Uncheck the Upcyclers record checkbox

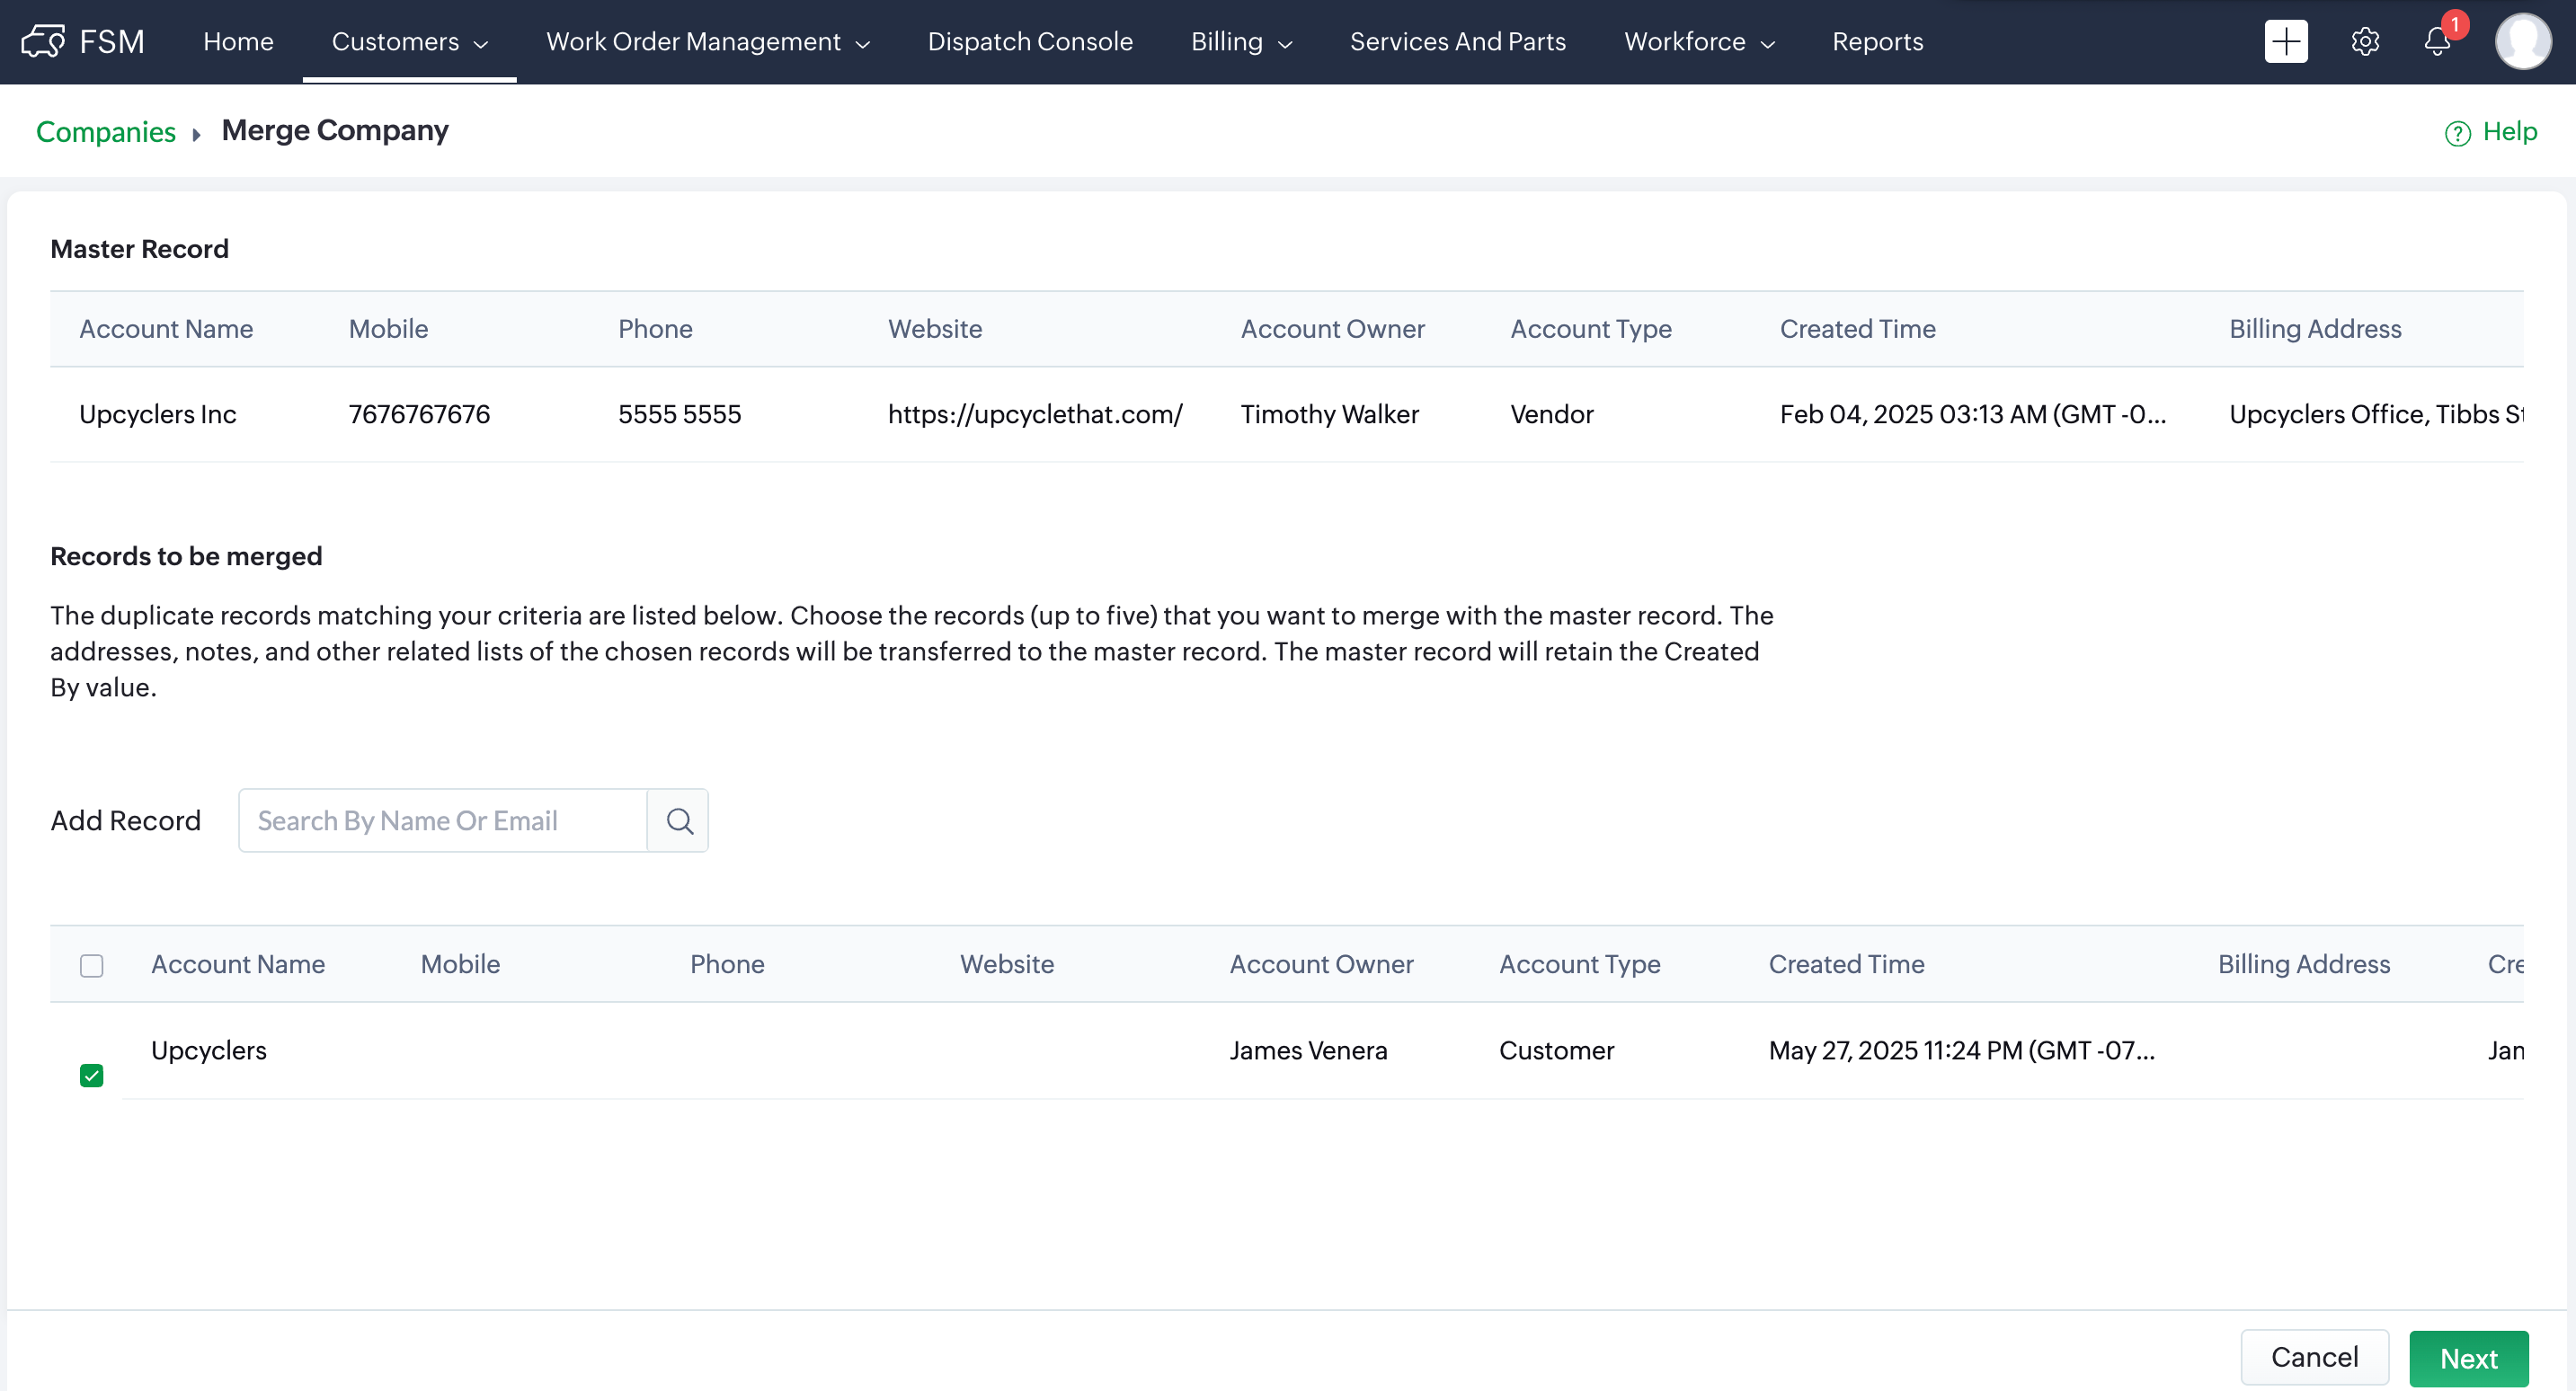click(91, 1075)
